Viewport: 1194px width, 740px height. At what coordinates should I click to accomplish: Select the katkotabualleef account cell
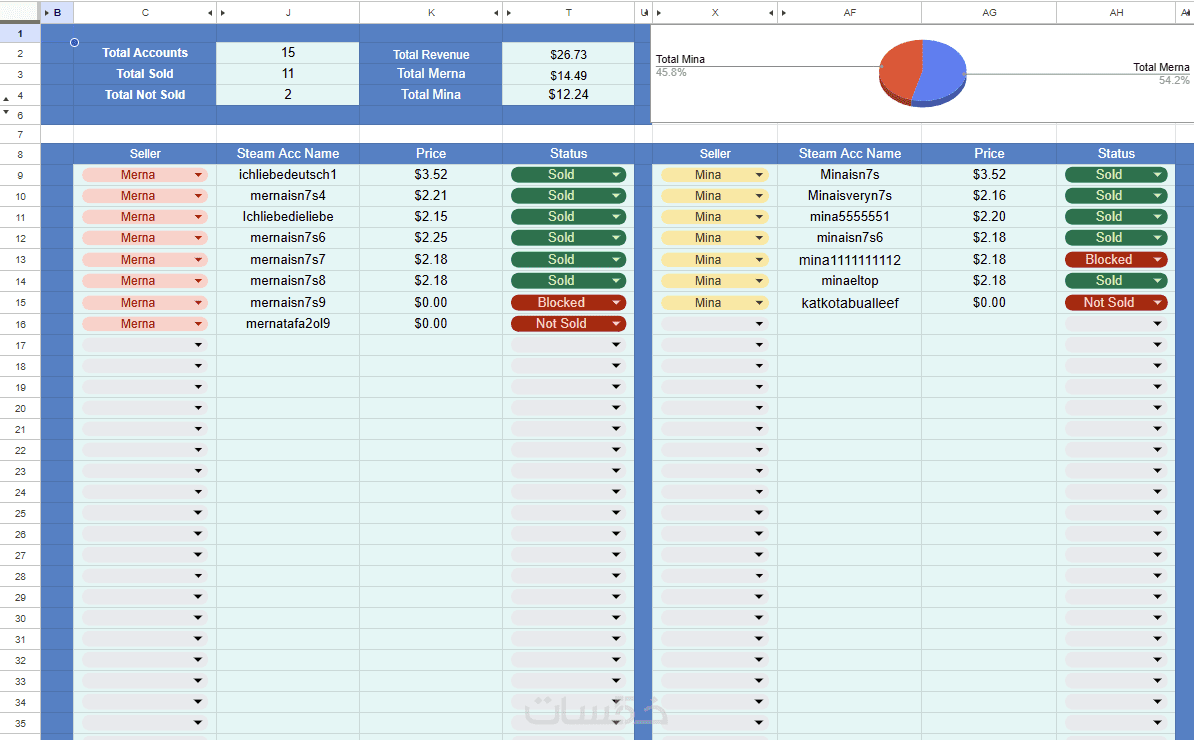coord(850,303)
